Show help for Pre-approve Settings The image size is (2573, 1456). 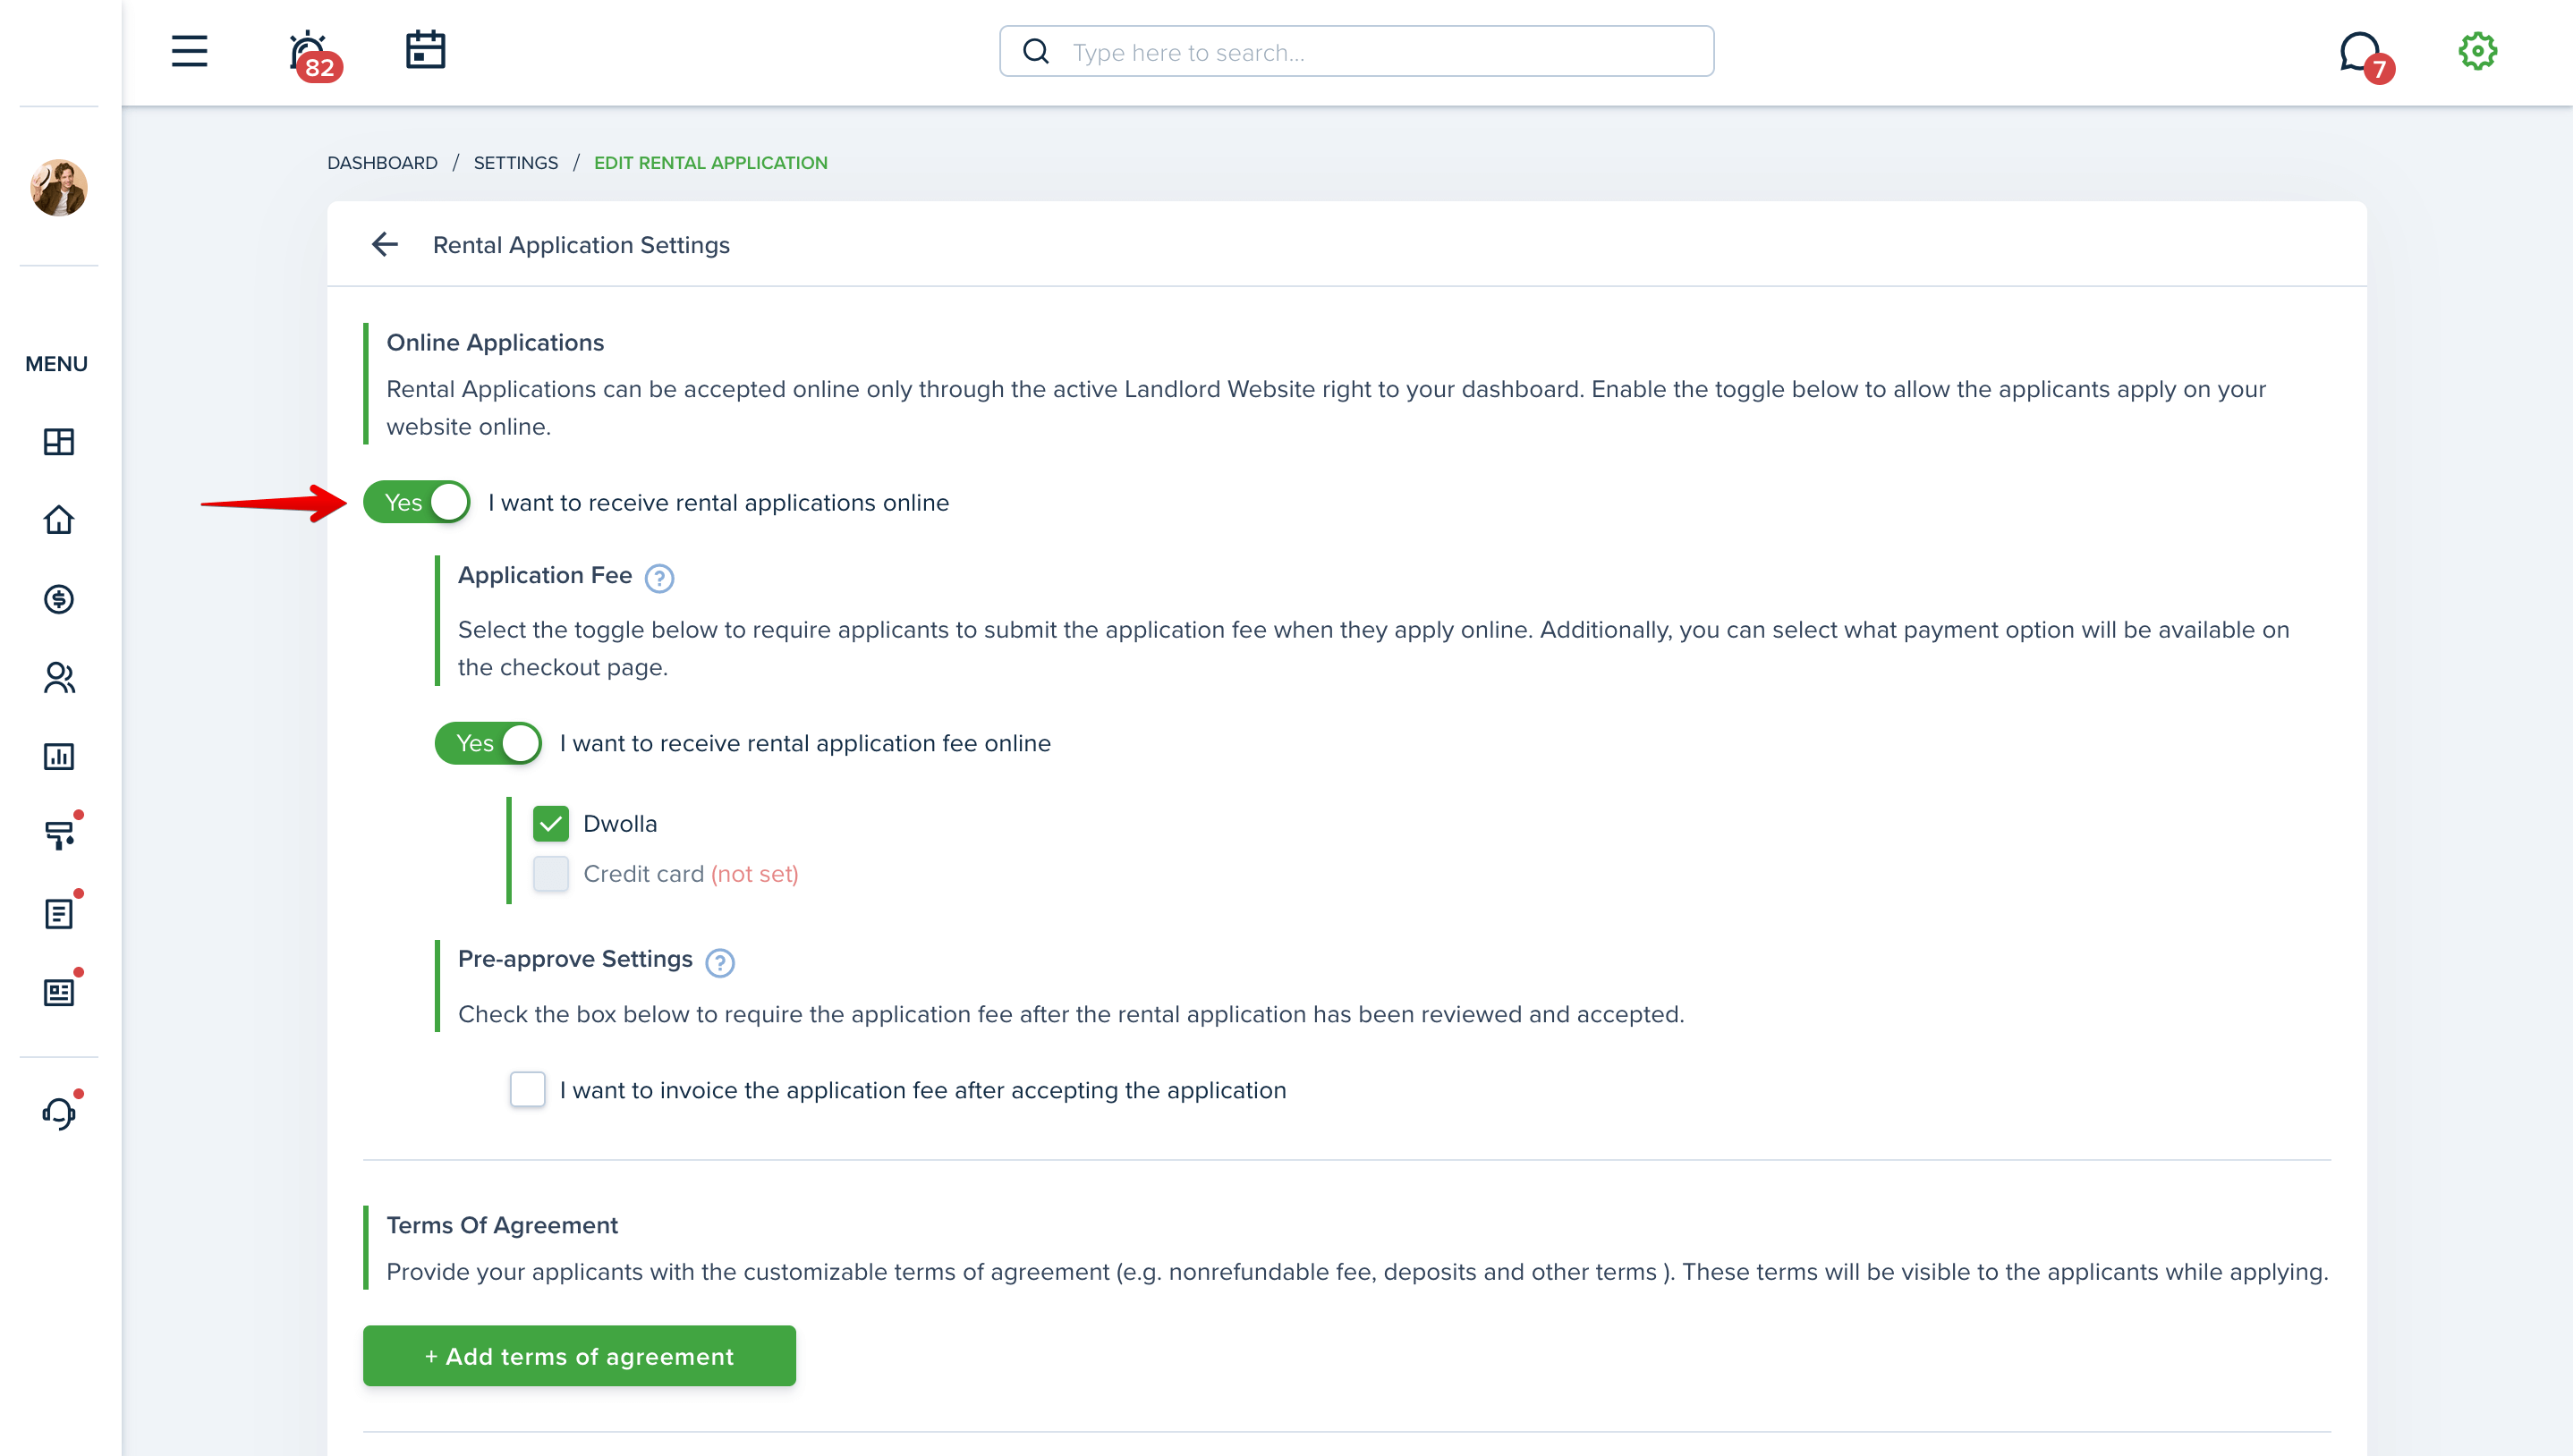point(719,962)
